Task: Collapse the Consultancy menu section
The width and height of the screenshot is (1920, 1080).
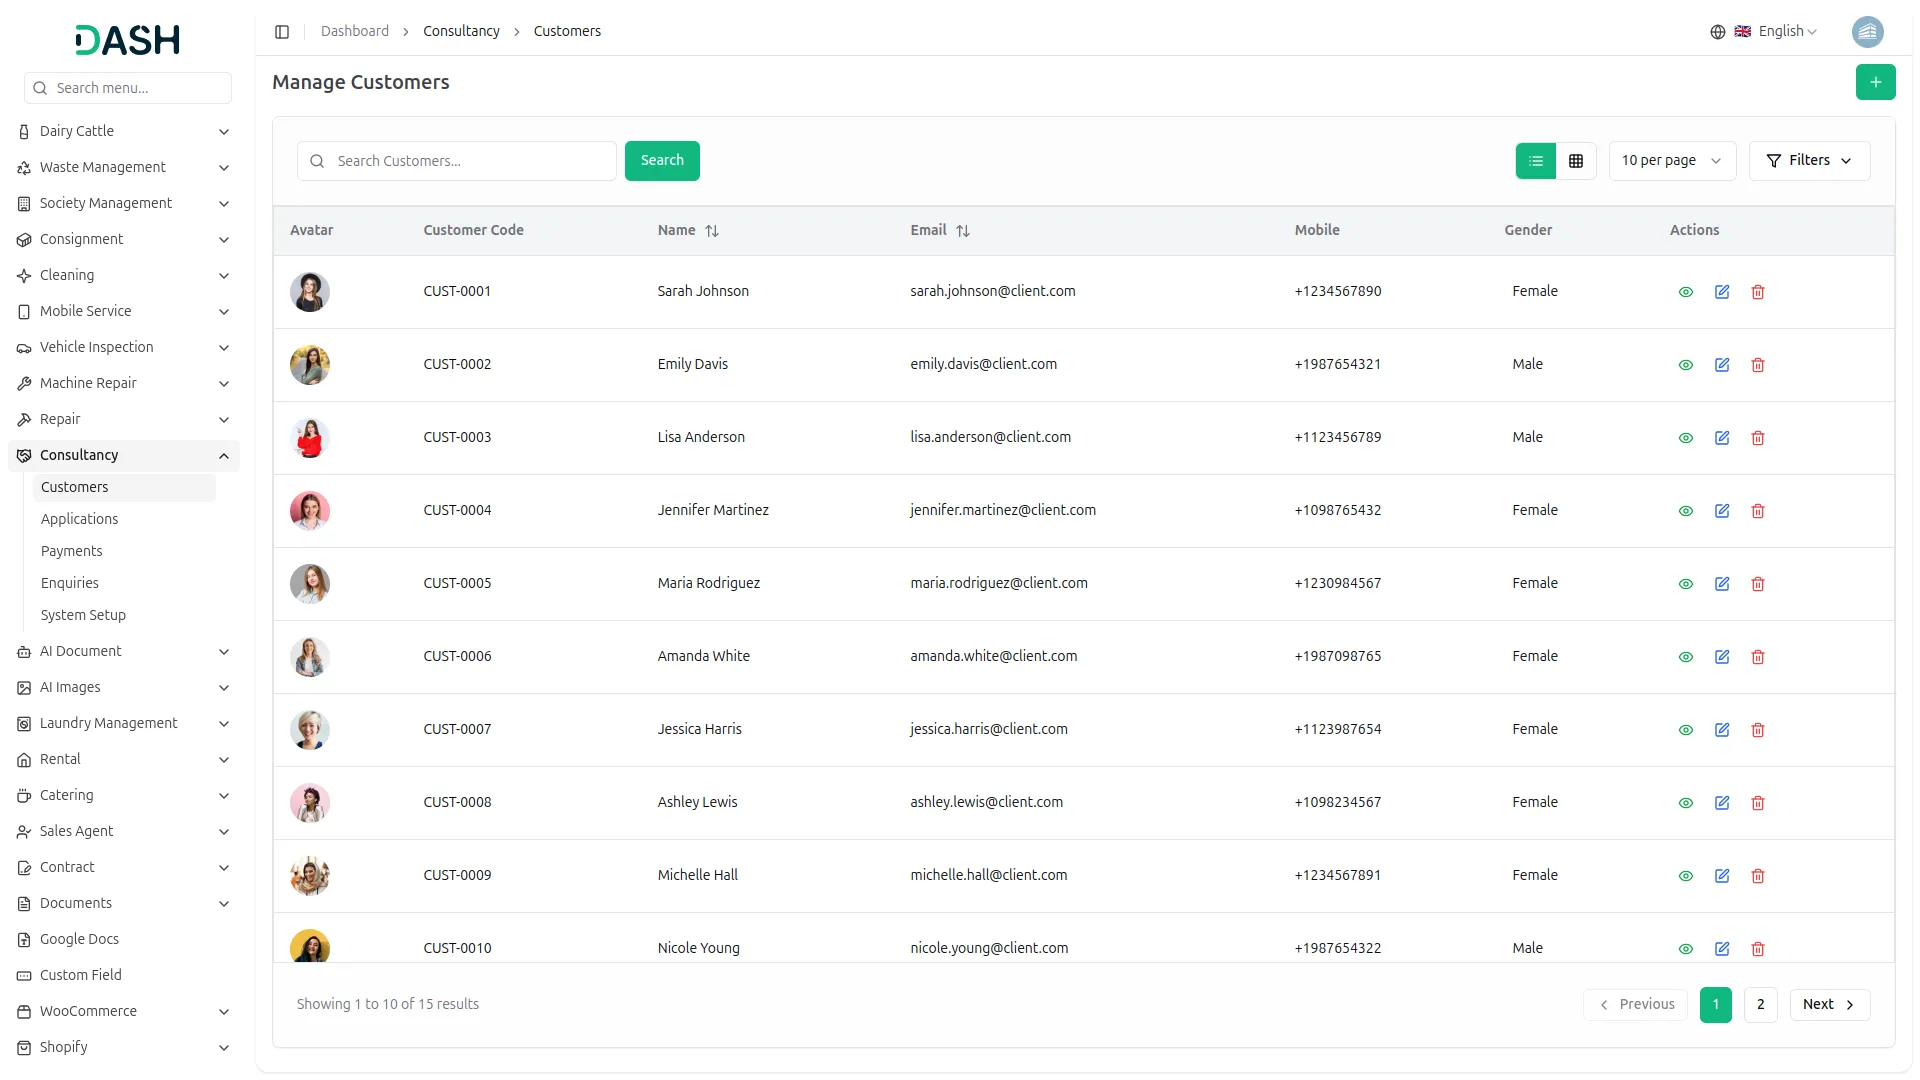Action: (223, 456)
